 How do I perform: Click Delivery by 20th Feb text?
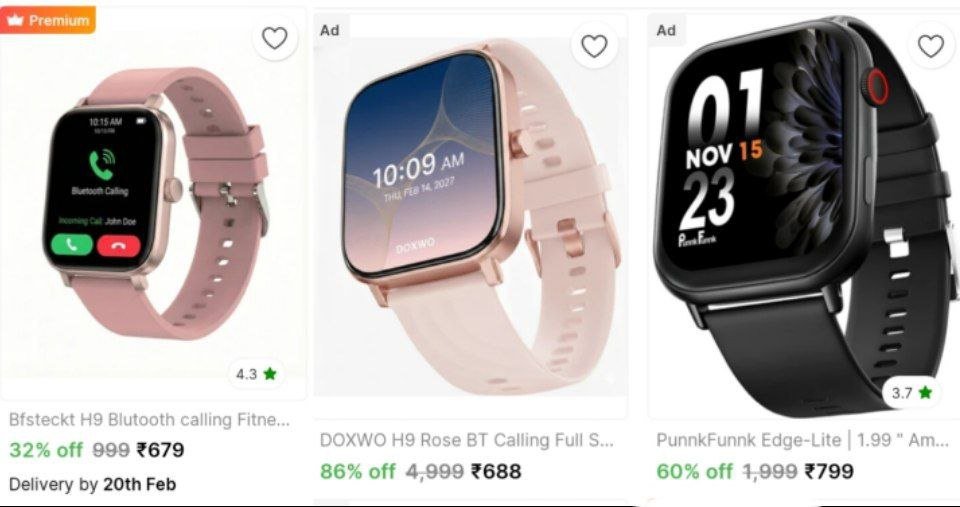click(92, 484)
